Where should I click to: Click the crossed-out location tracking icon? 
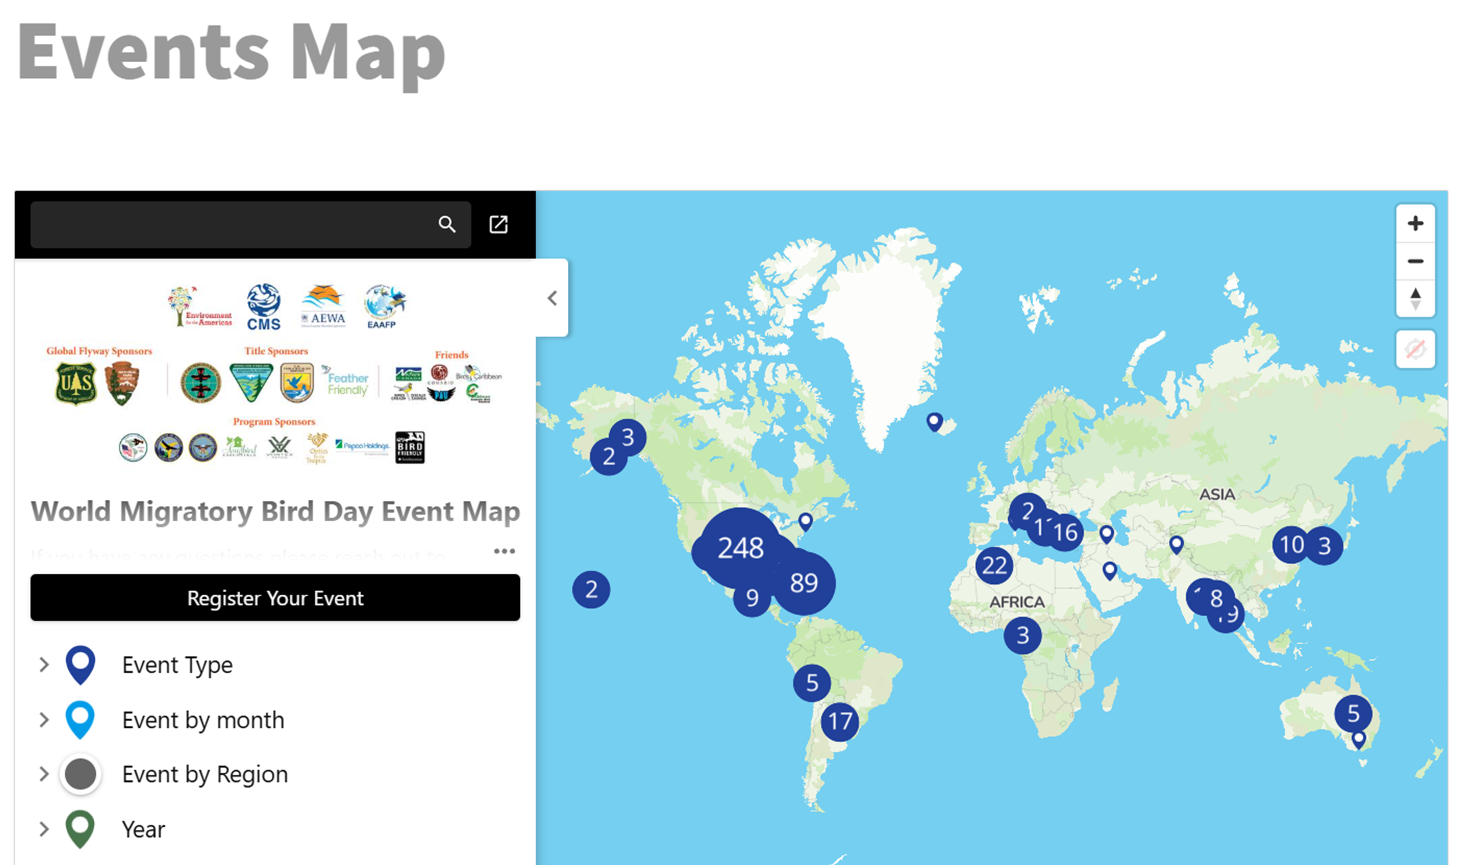tap(1414, 349)
